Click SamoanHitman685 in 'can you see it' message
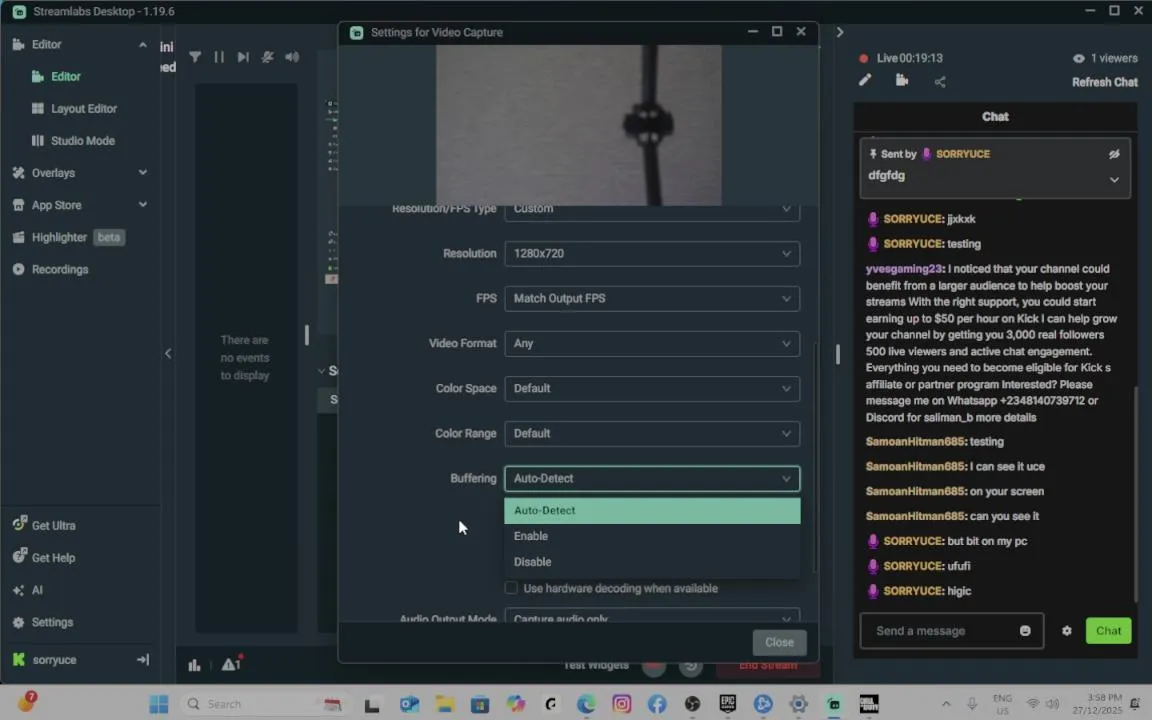Image resolution: width=1152 pixels, height=720 pixels. click(915, 516)
